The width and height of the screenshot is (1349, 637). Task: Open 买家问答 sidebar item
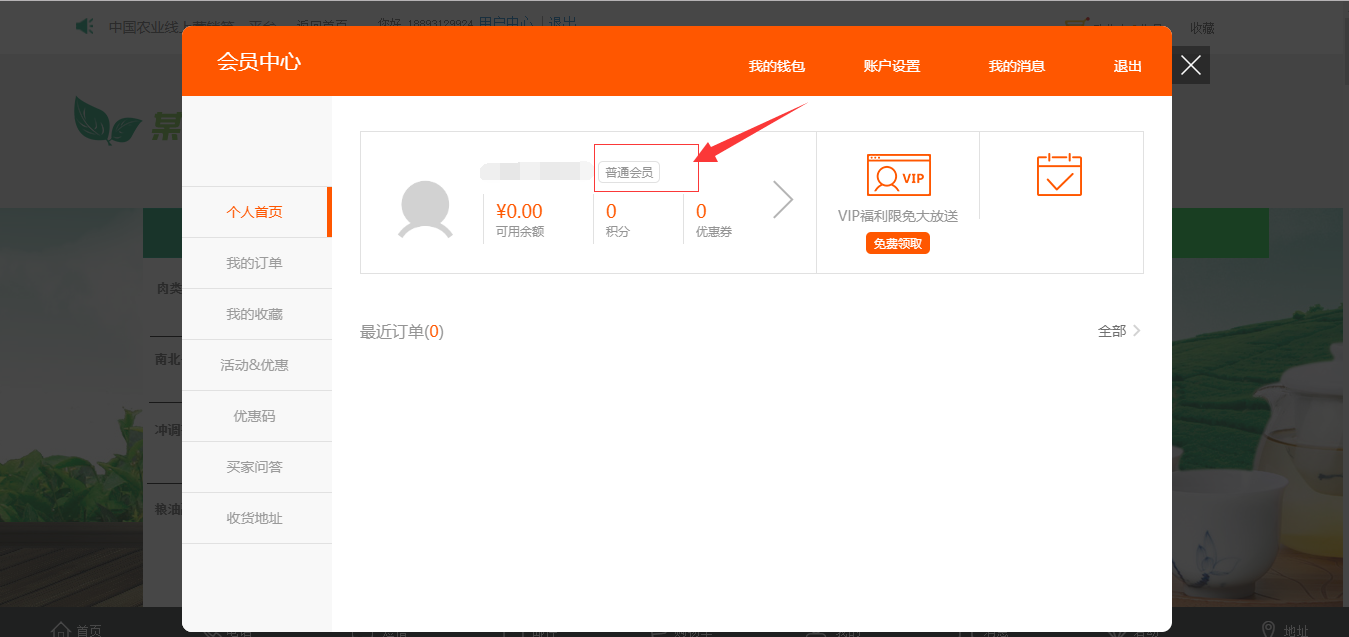(254, 467)
